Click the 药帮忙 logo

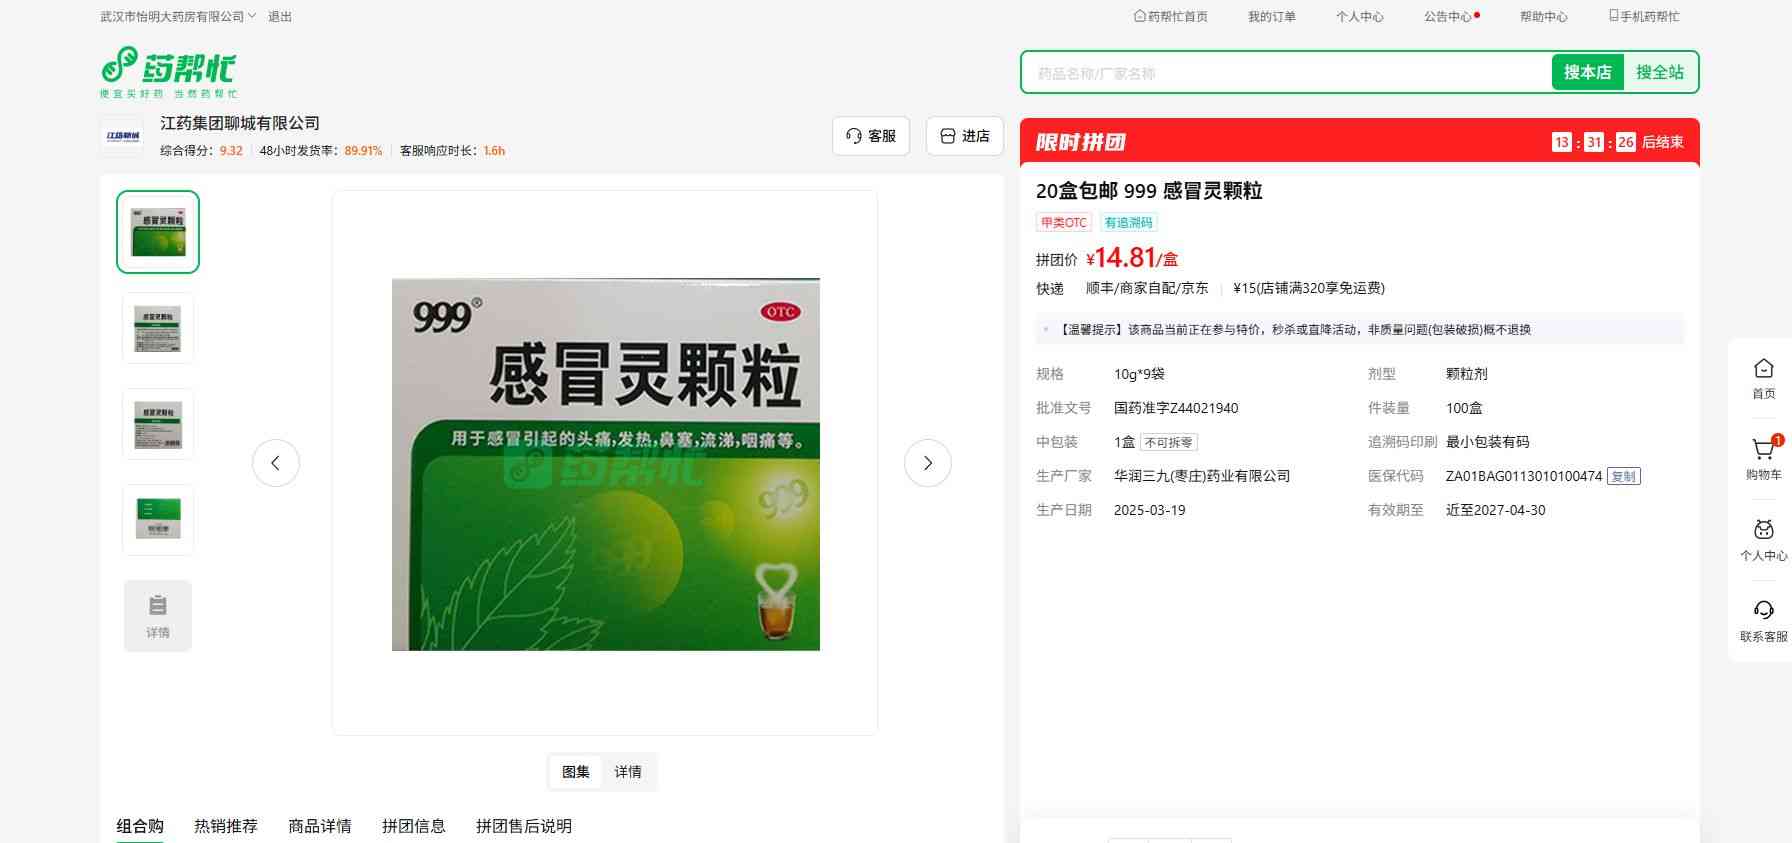[168, 71]
